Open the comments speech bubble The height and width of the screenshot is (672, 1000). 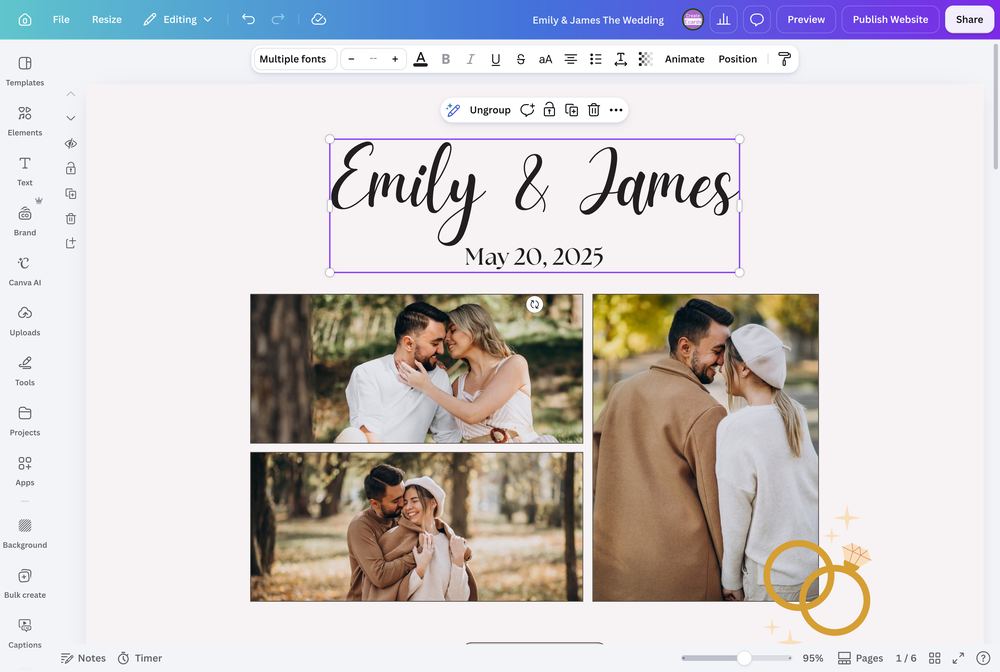(756, 20)
